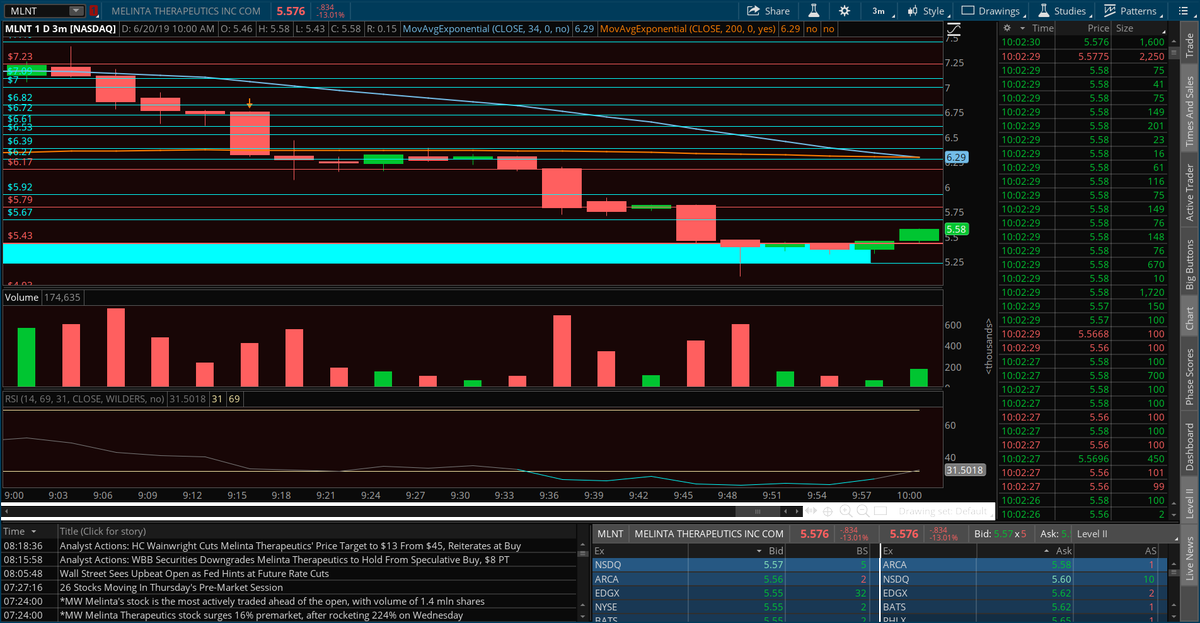Open the MLNT symbol dropdown arrow

pyautogui.click(x=76, y=11)
